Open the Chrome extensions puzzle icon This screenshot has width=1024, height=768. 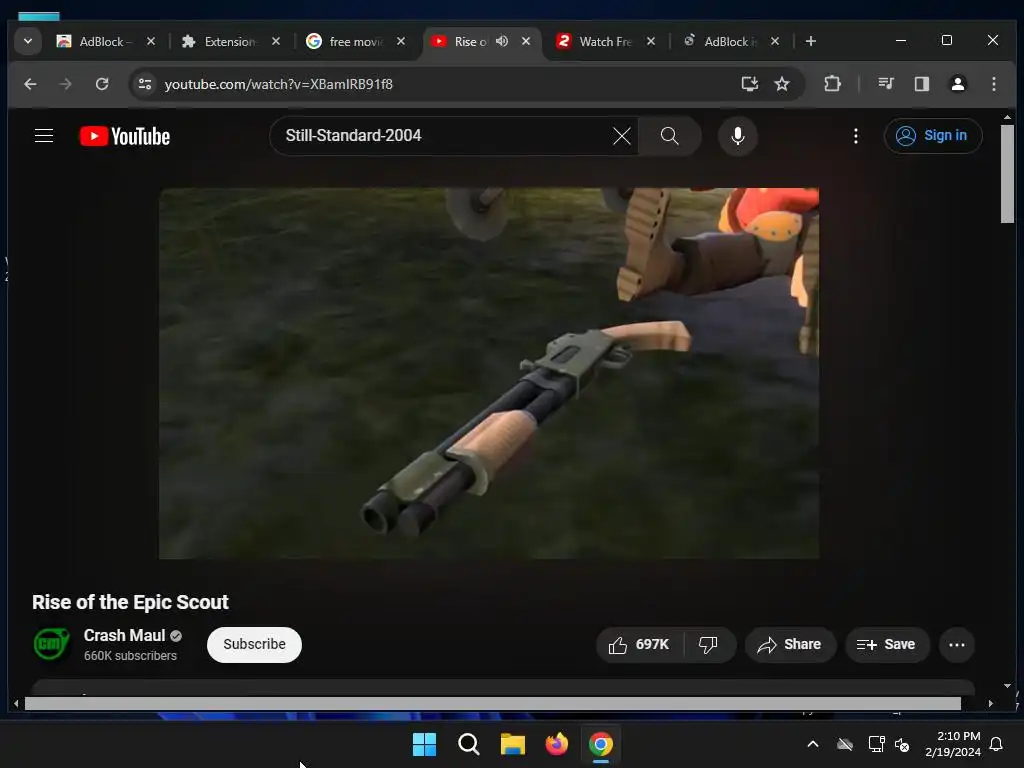tap(832, 84)
